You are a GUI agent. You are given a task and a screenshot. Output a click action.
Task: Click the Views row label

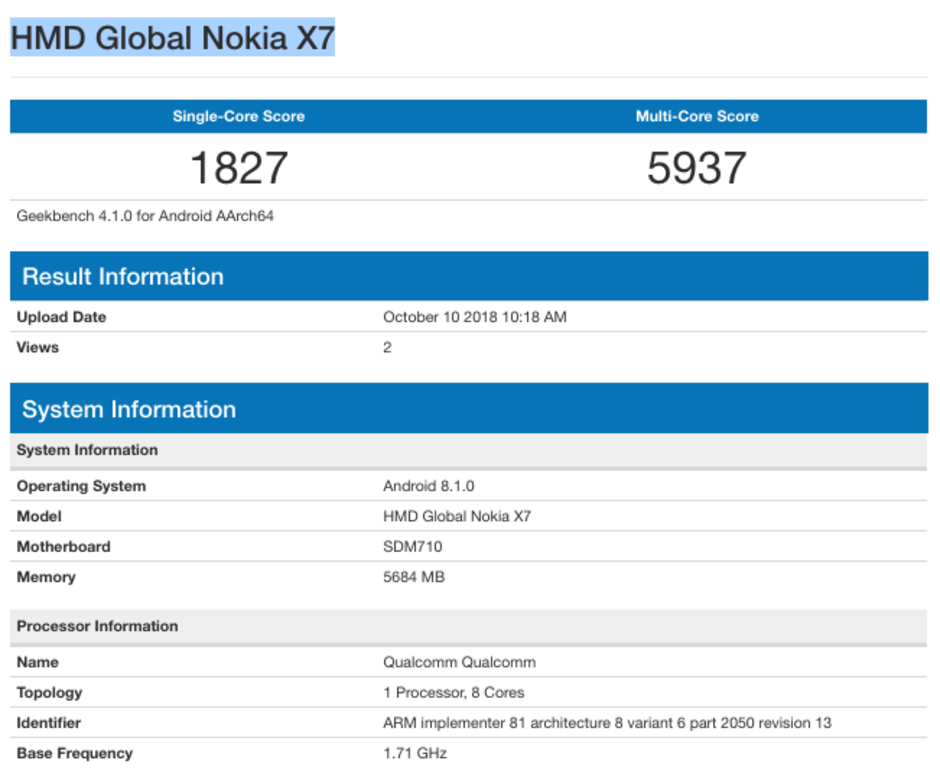point(38,347)
